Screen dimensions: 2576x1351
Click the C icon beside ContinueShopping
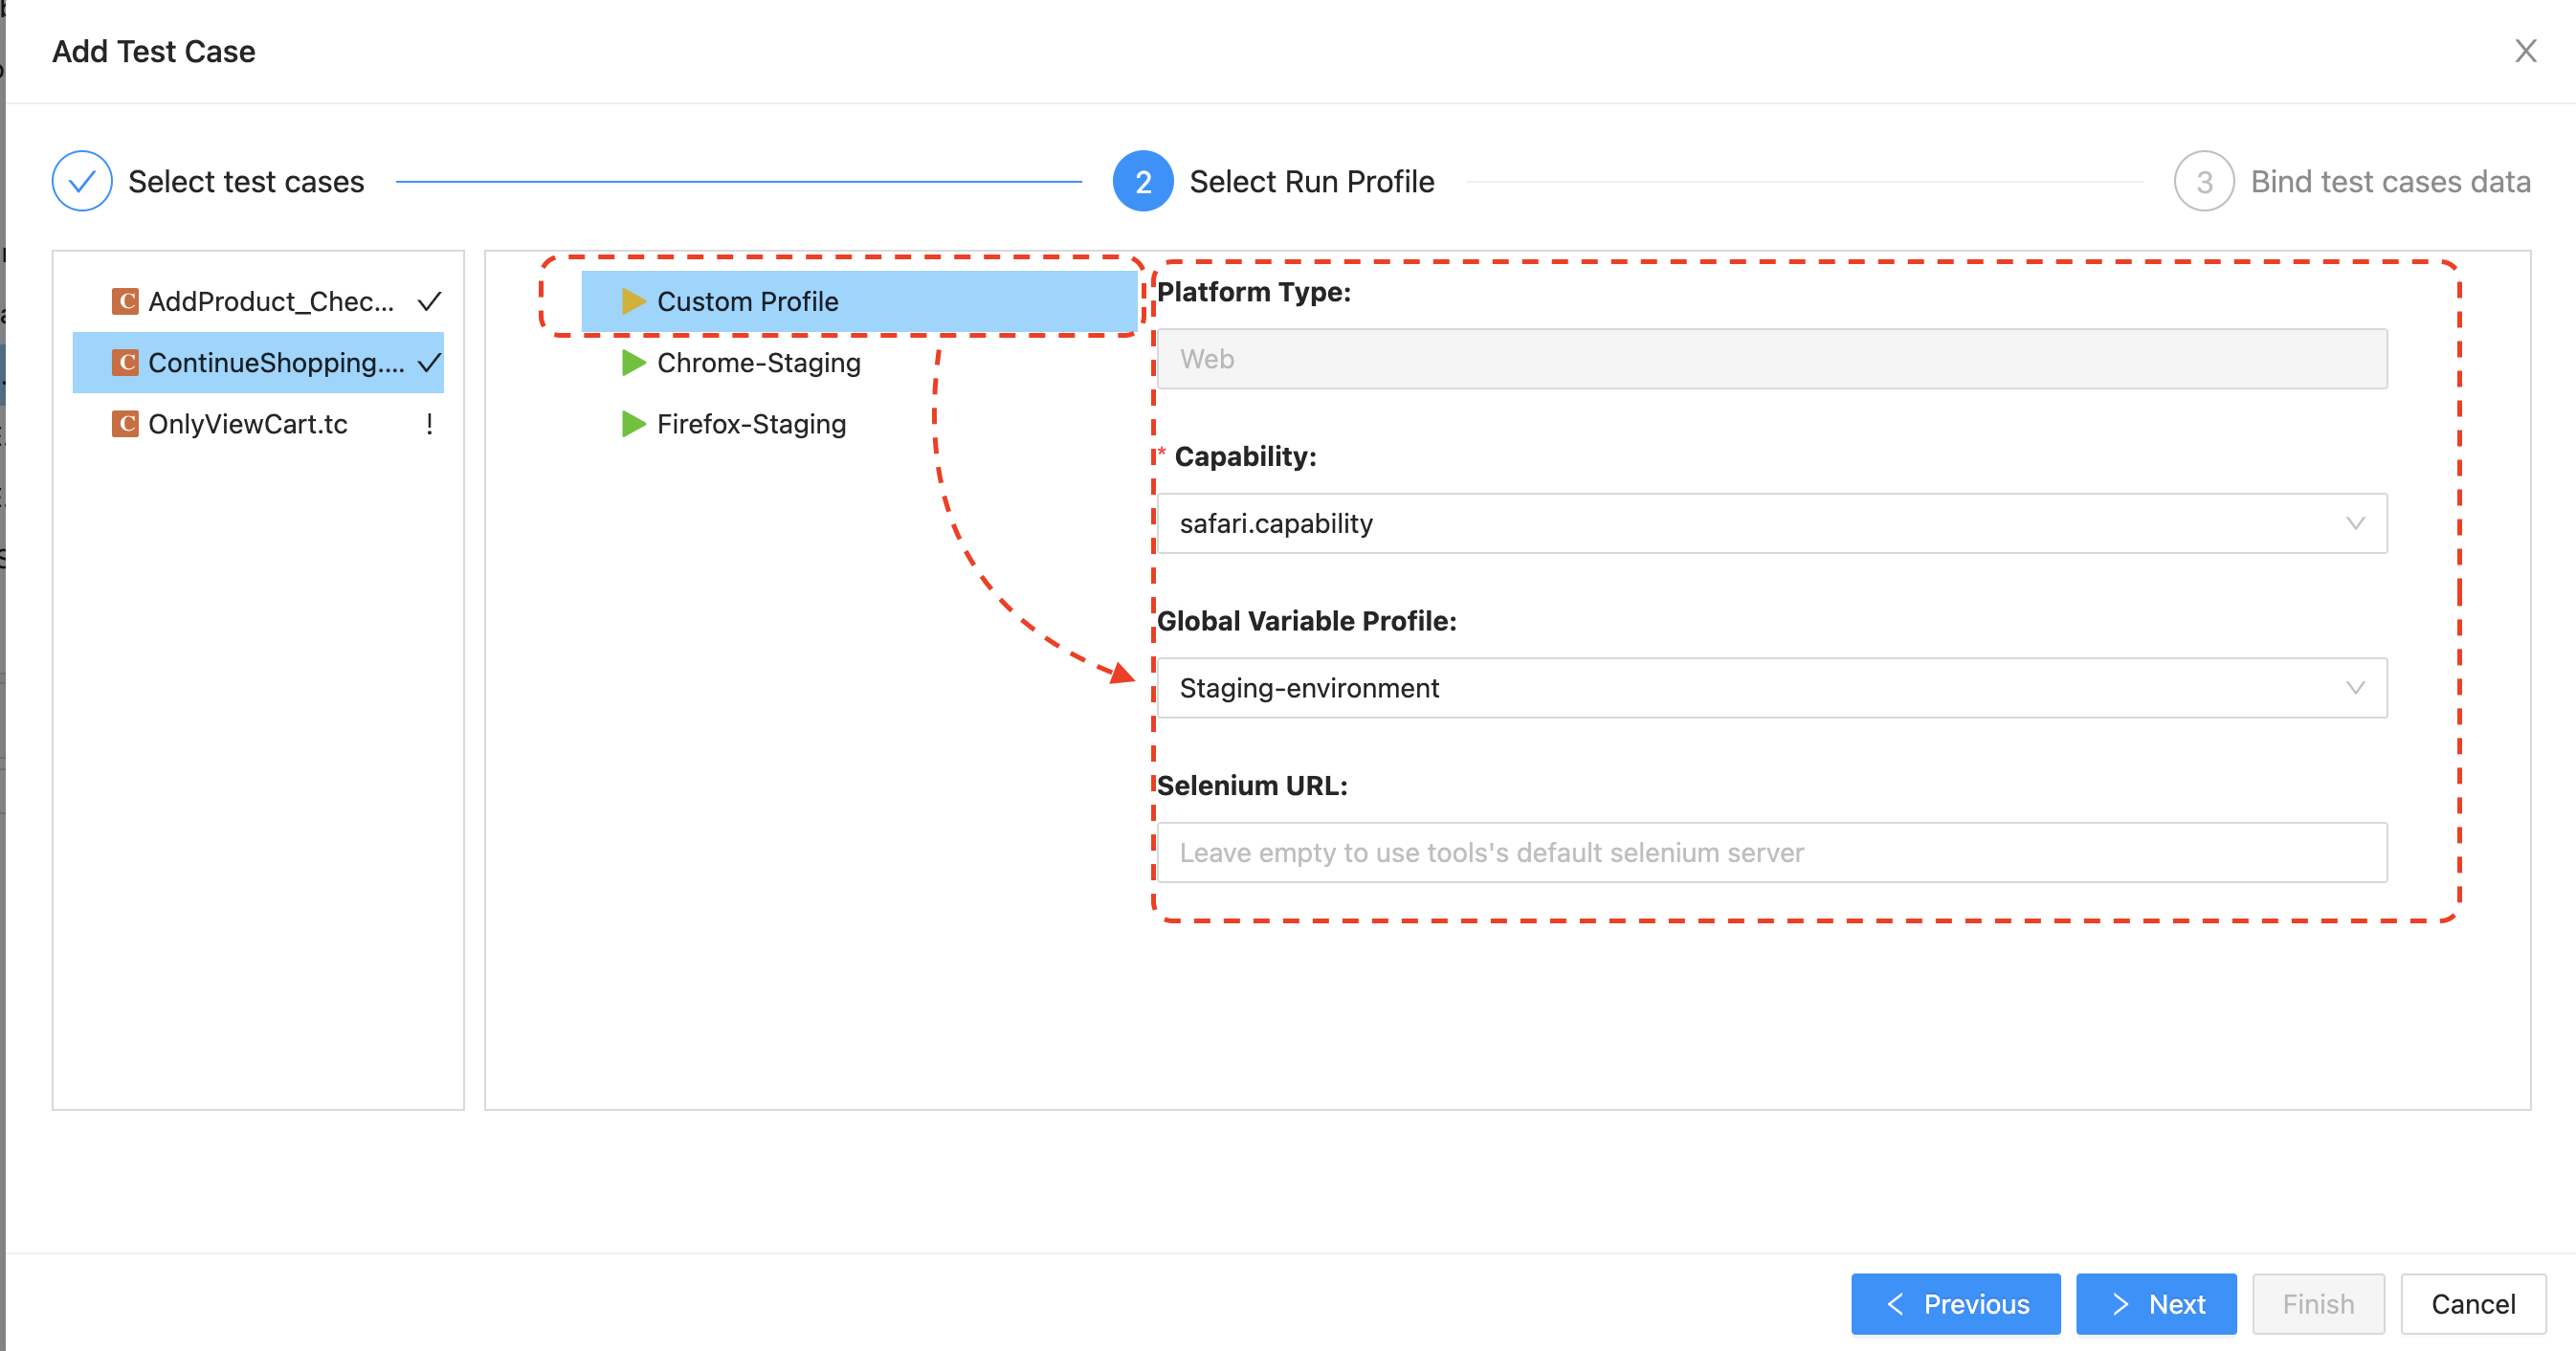125,362
